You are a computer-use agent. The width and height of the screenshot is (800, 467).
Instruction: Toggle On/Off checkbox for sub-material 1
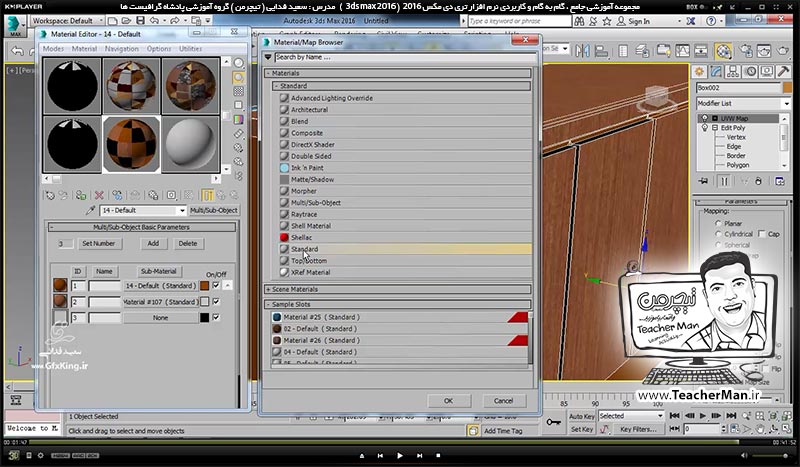[x=216, y=285]
